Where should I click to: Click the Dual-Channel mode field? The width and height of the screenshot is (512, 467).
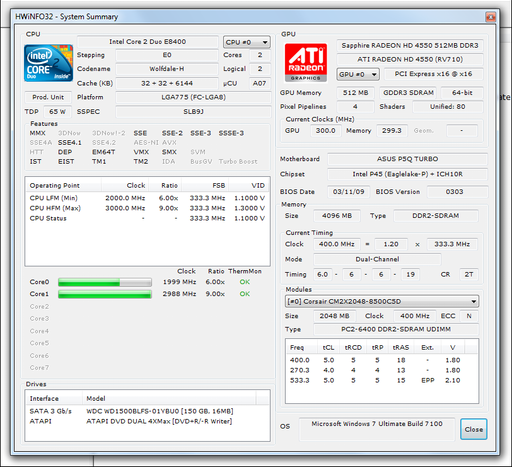[377, 259]
